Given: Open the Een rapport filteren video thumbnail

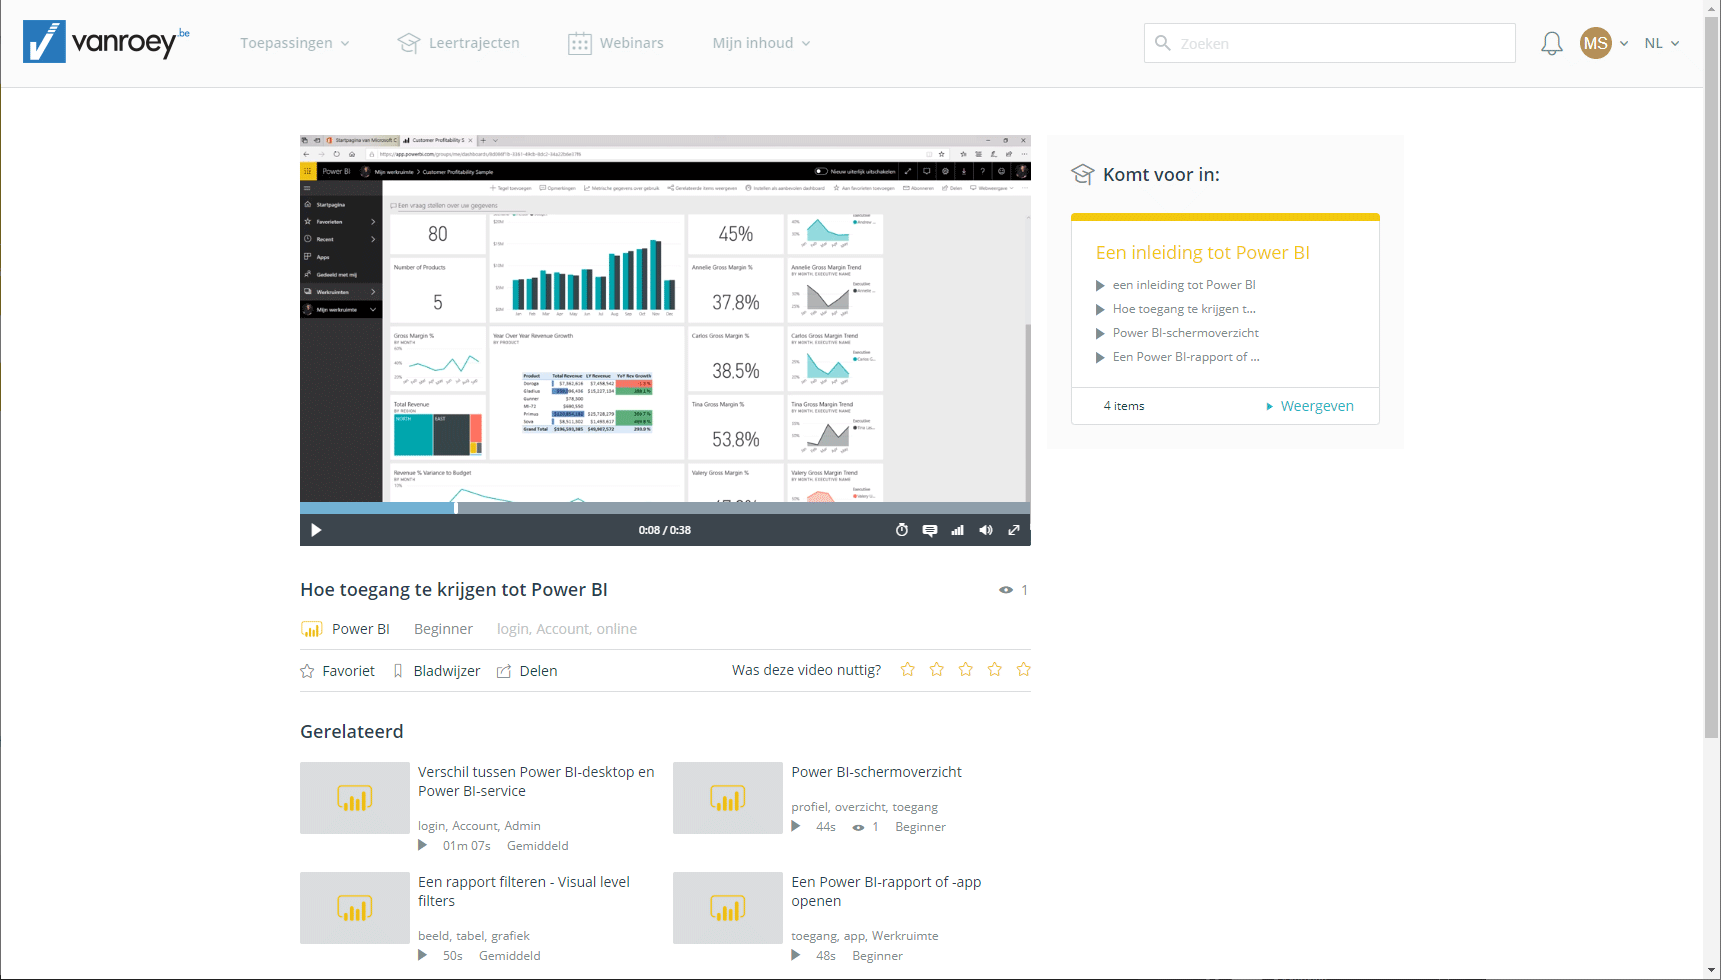Looking at the screenshot, I should coord(355,908).
